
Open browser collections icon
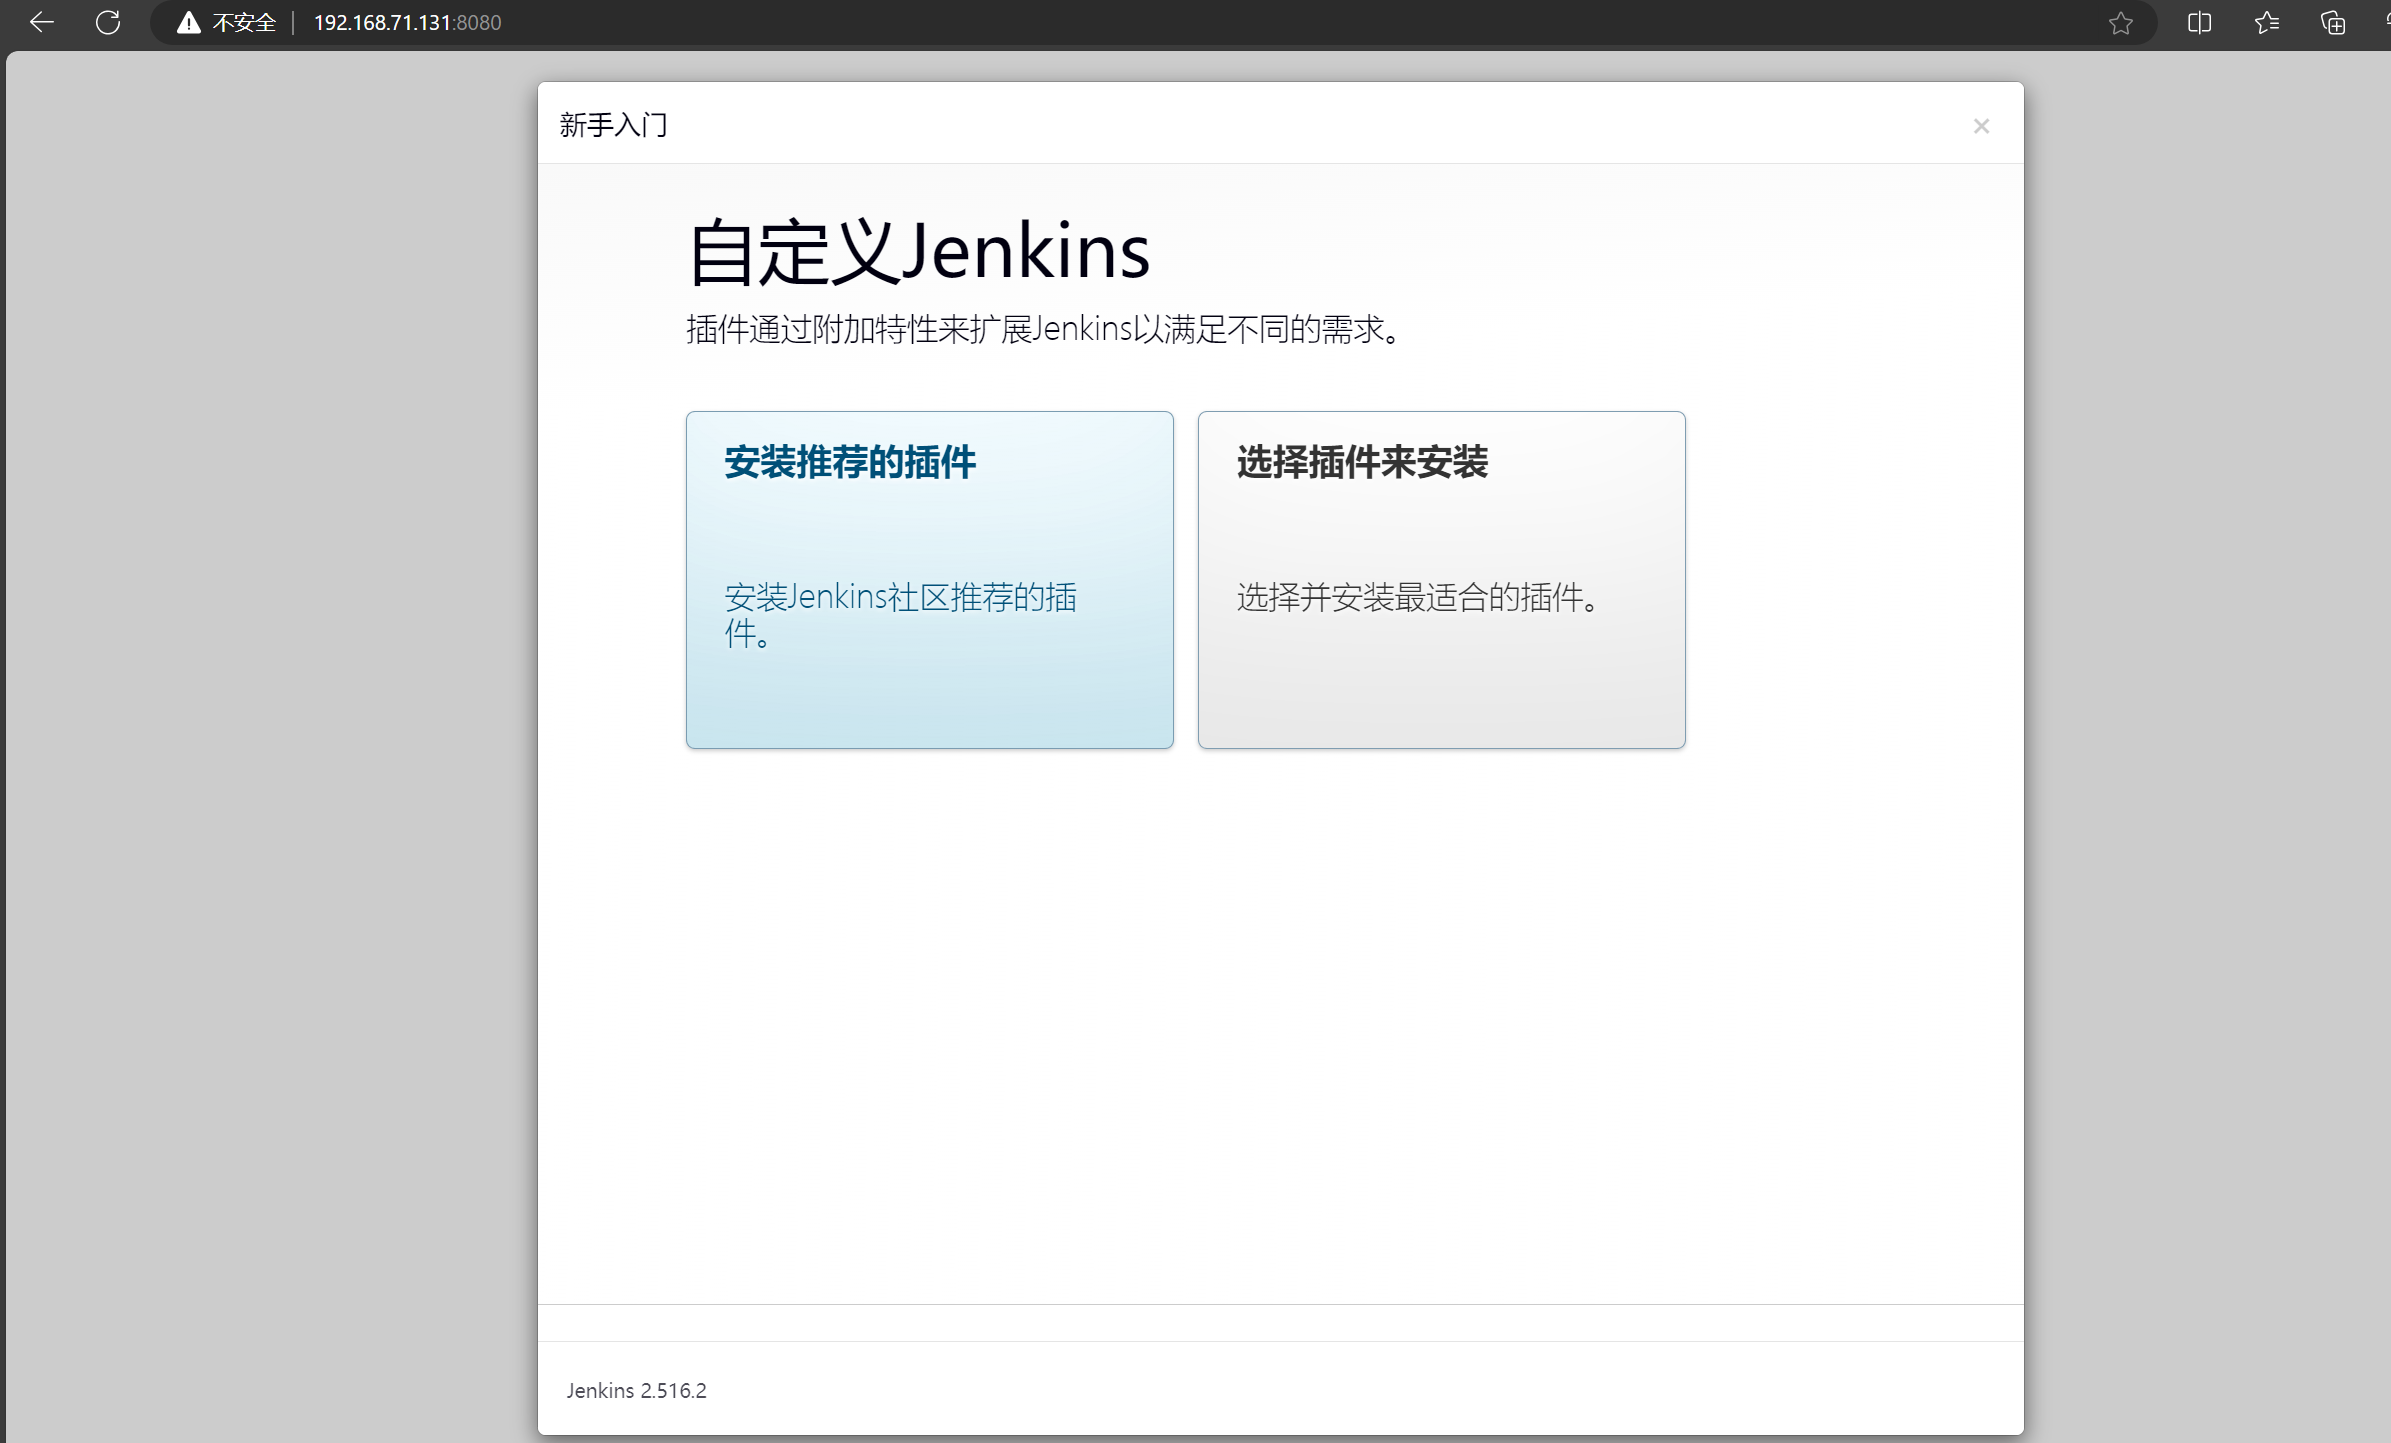coord(2333,23)
